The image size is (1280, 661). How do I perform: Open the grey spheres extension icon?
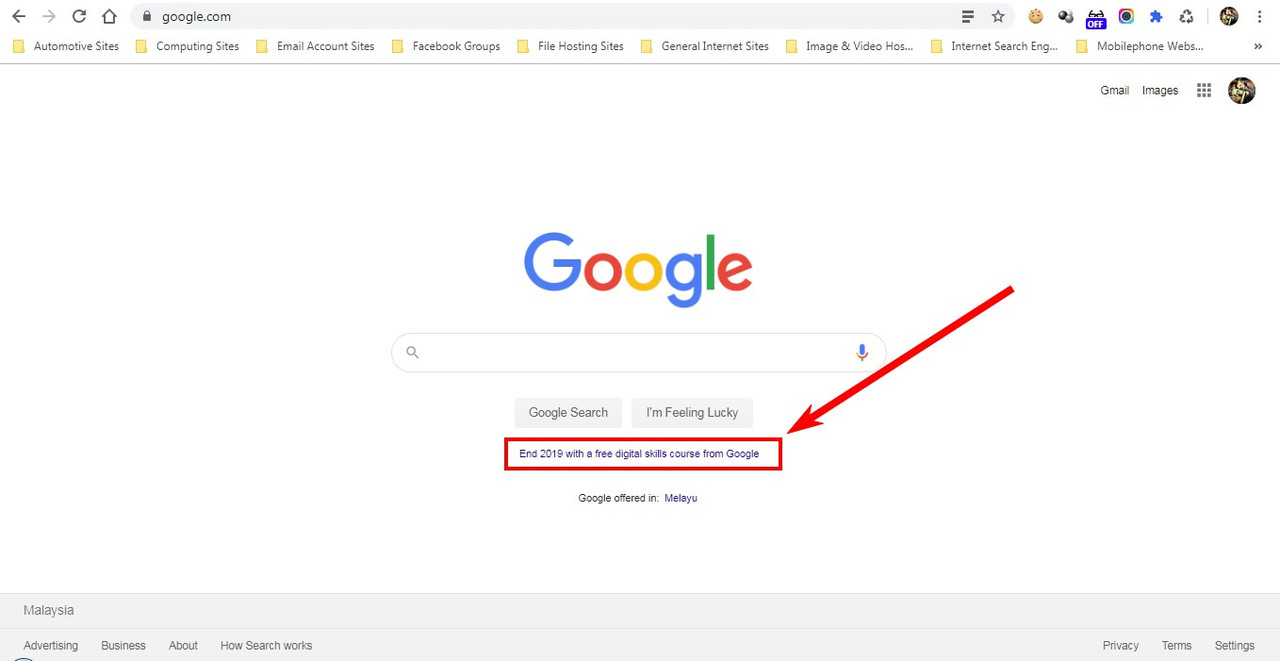1066,16
